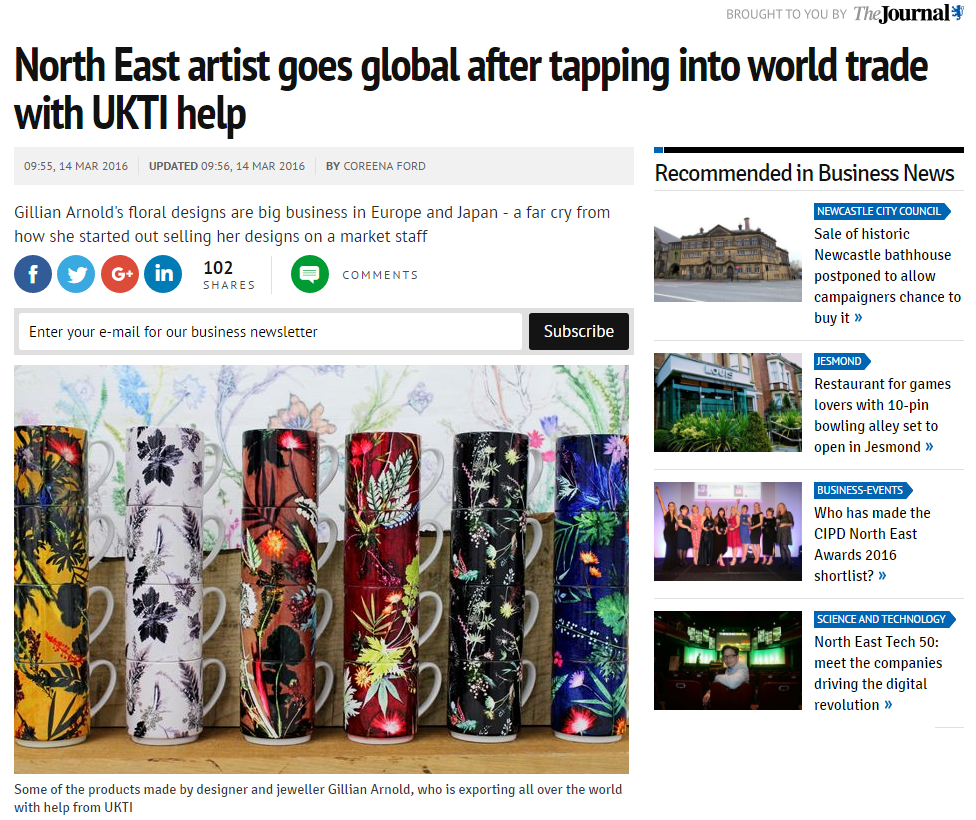Open the Newcastle bathhouse sale story
976x820 pixels.
tap(887, 276)
